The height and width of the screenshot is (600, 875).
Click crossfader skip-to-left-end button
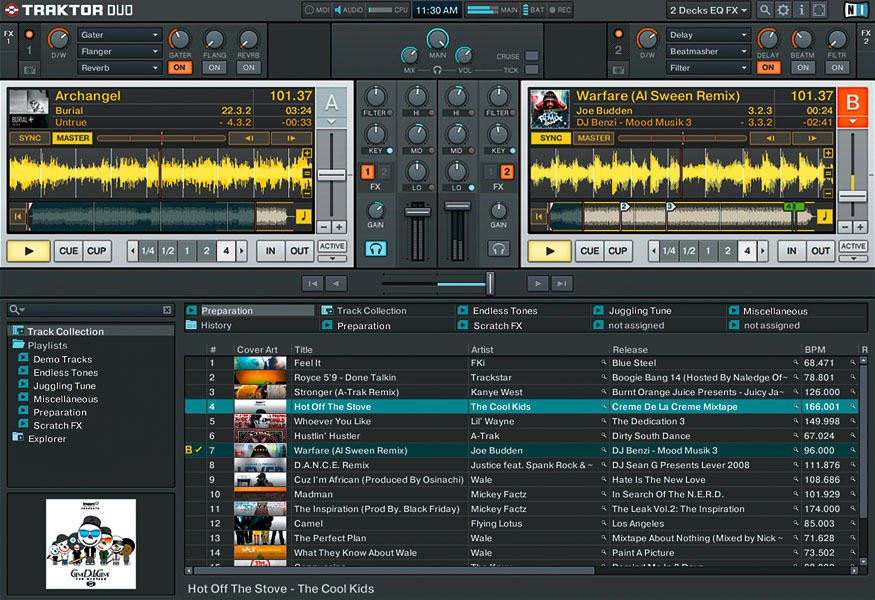pos(313,284)
